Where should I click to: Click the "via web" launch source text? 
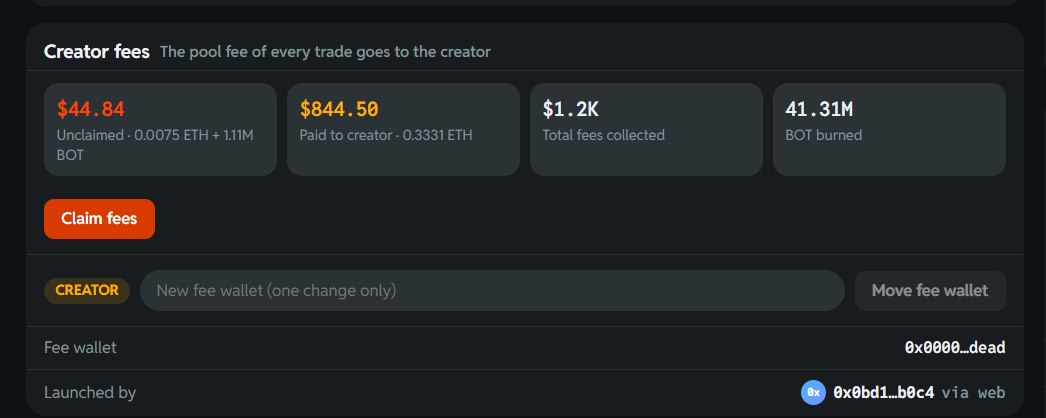[973, 393]
